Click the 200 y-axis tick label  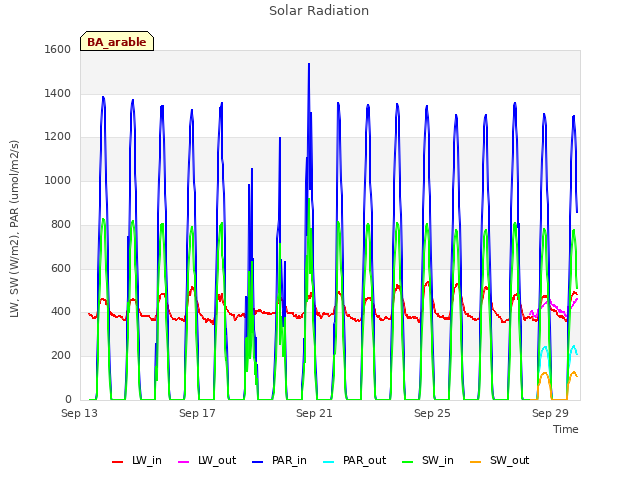(61, 356)
